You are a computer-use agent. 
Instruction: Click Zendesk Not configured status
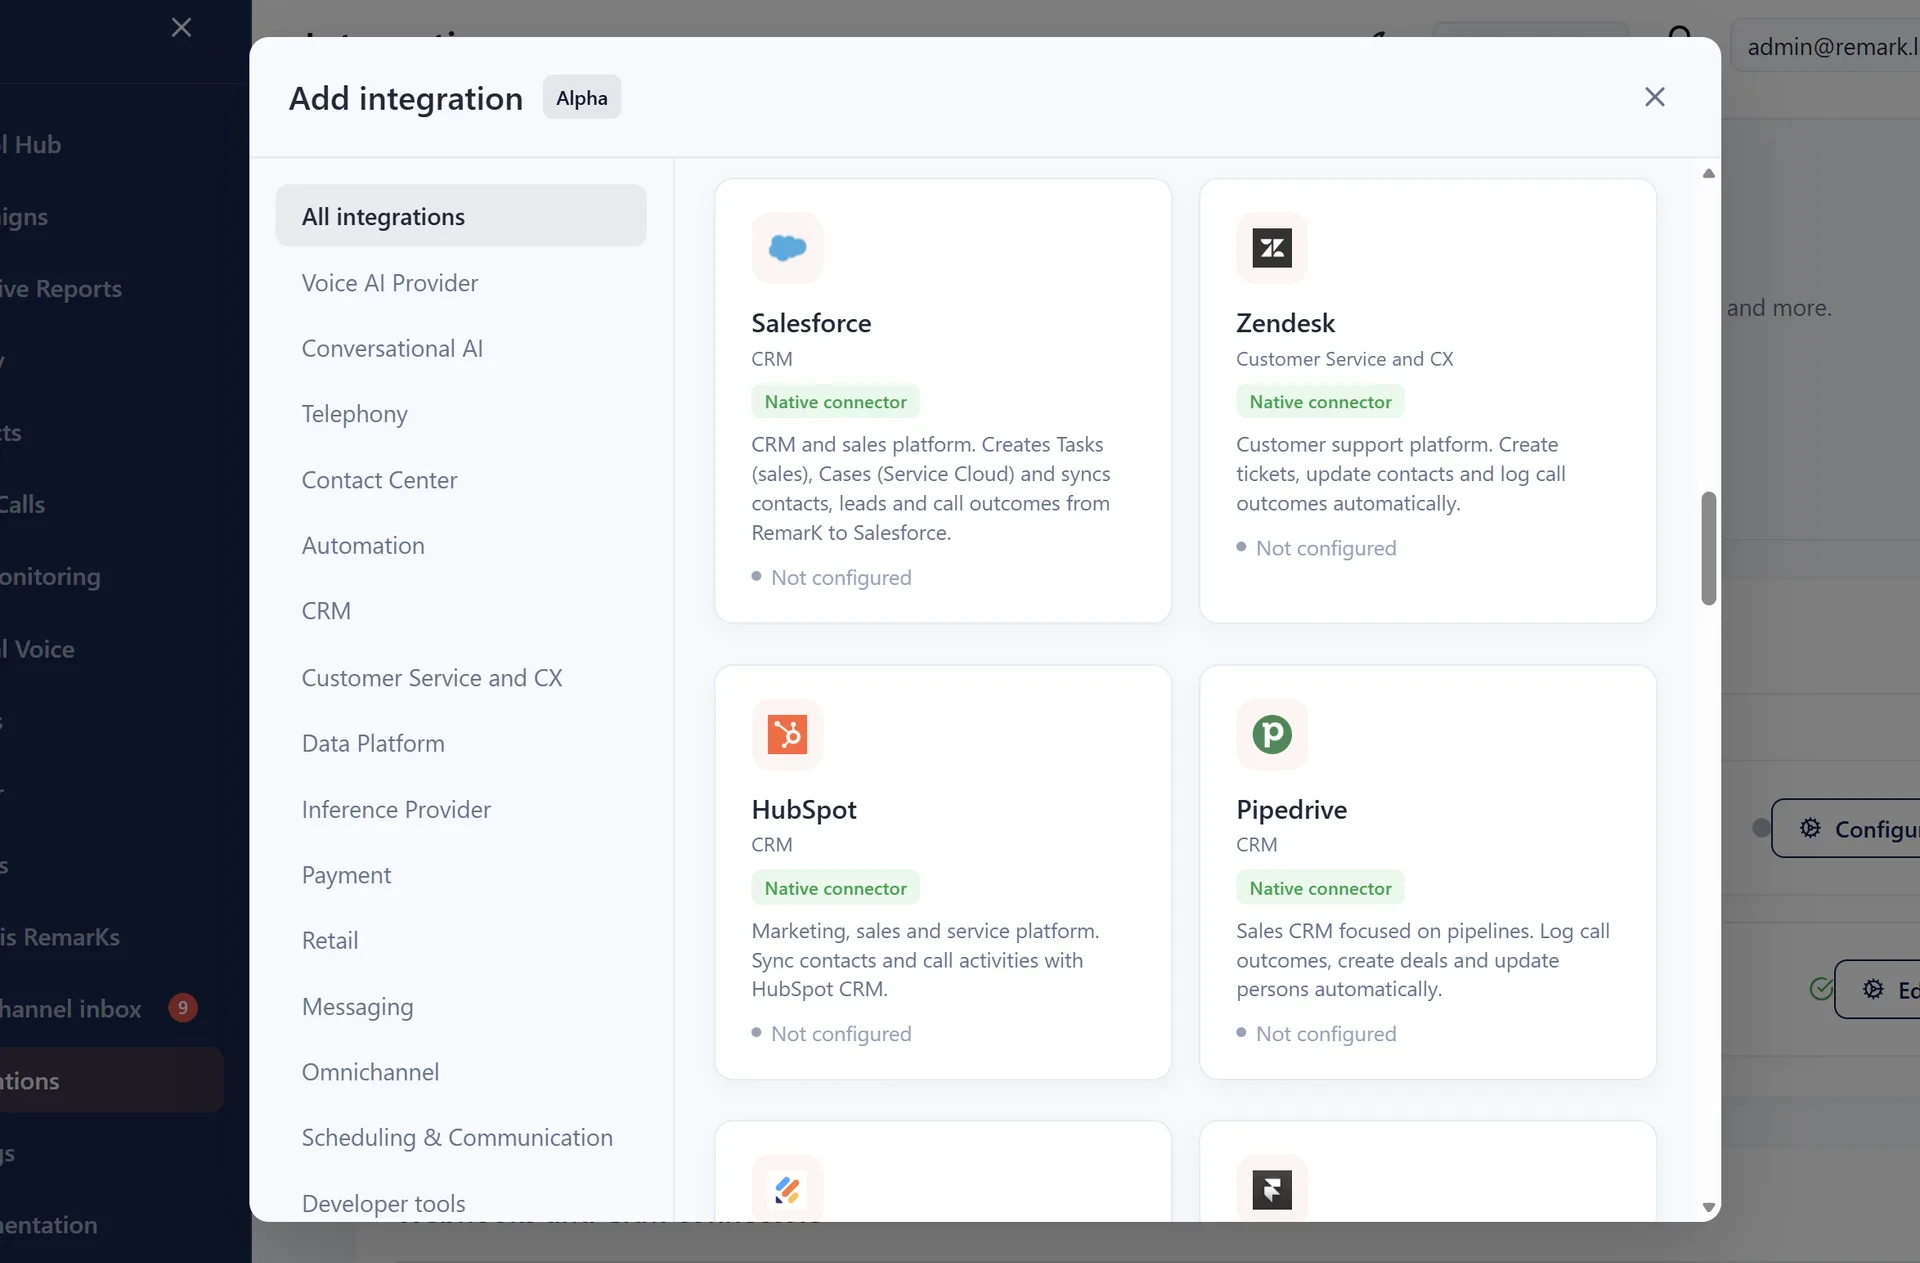(1316, 547)
